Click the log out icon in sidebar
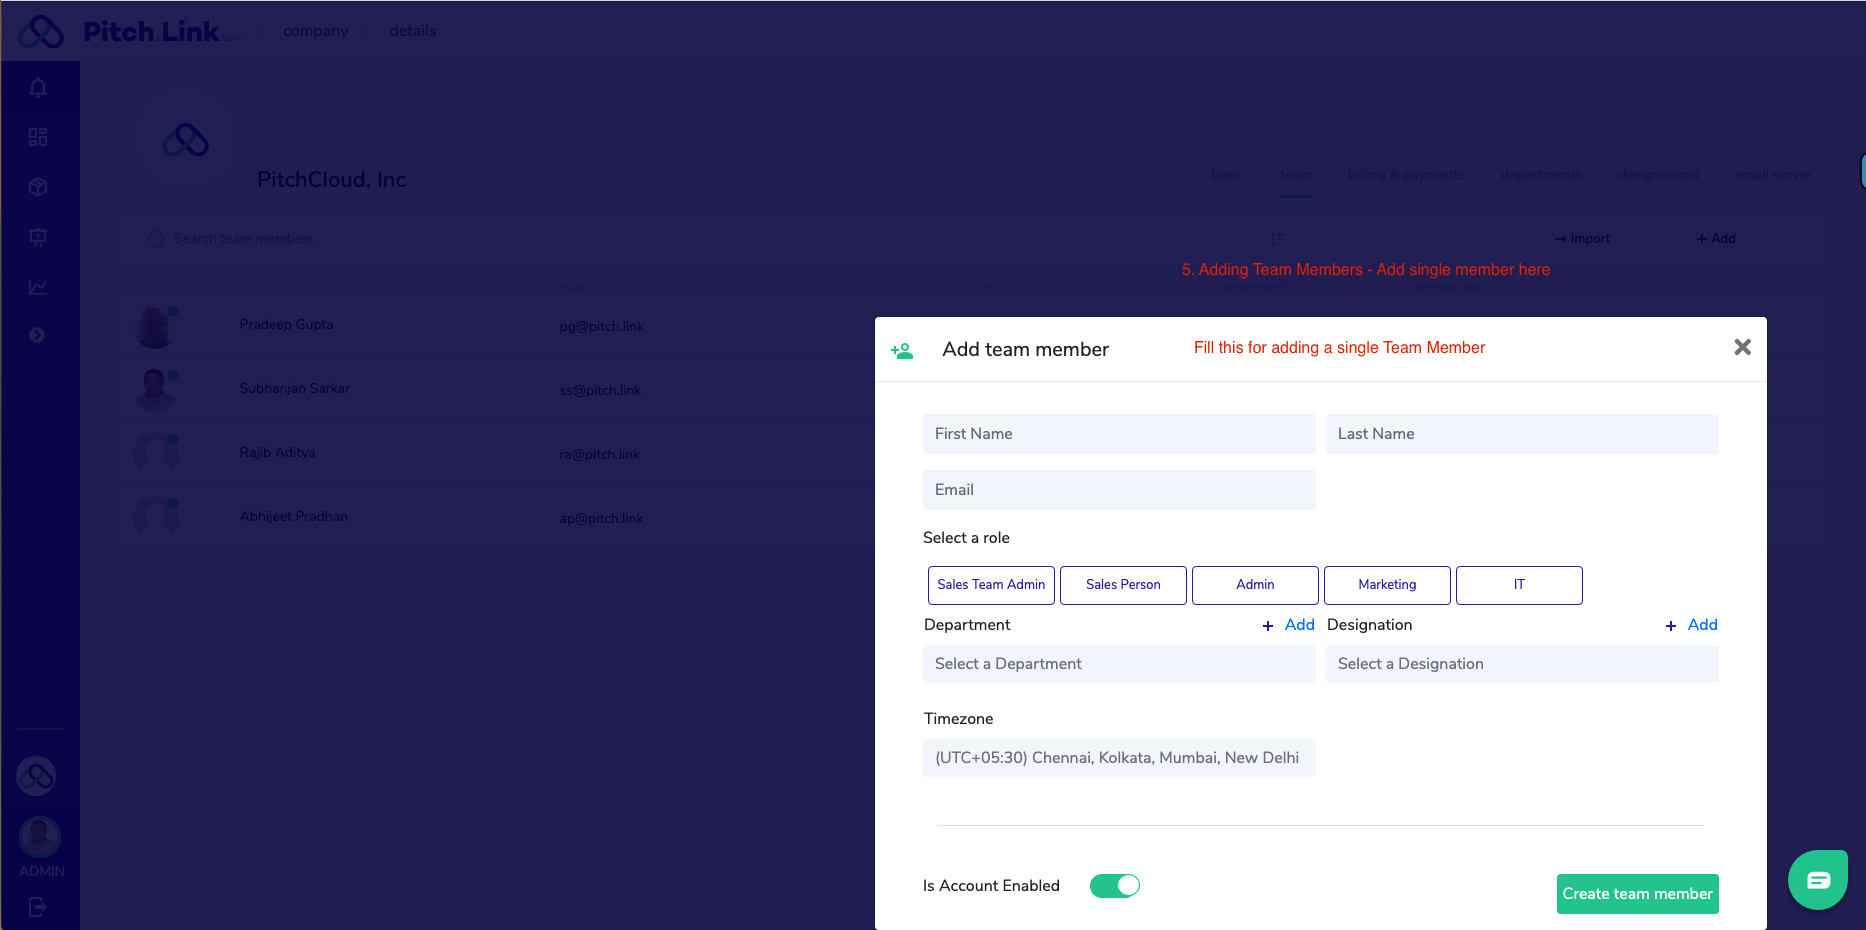Image resolution: width=1866 pixels, height=930 pixels. click(38, 907)
